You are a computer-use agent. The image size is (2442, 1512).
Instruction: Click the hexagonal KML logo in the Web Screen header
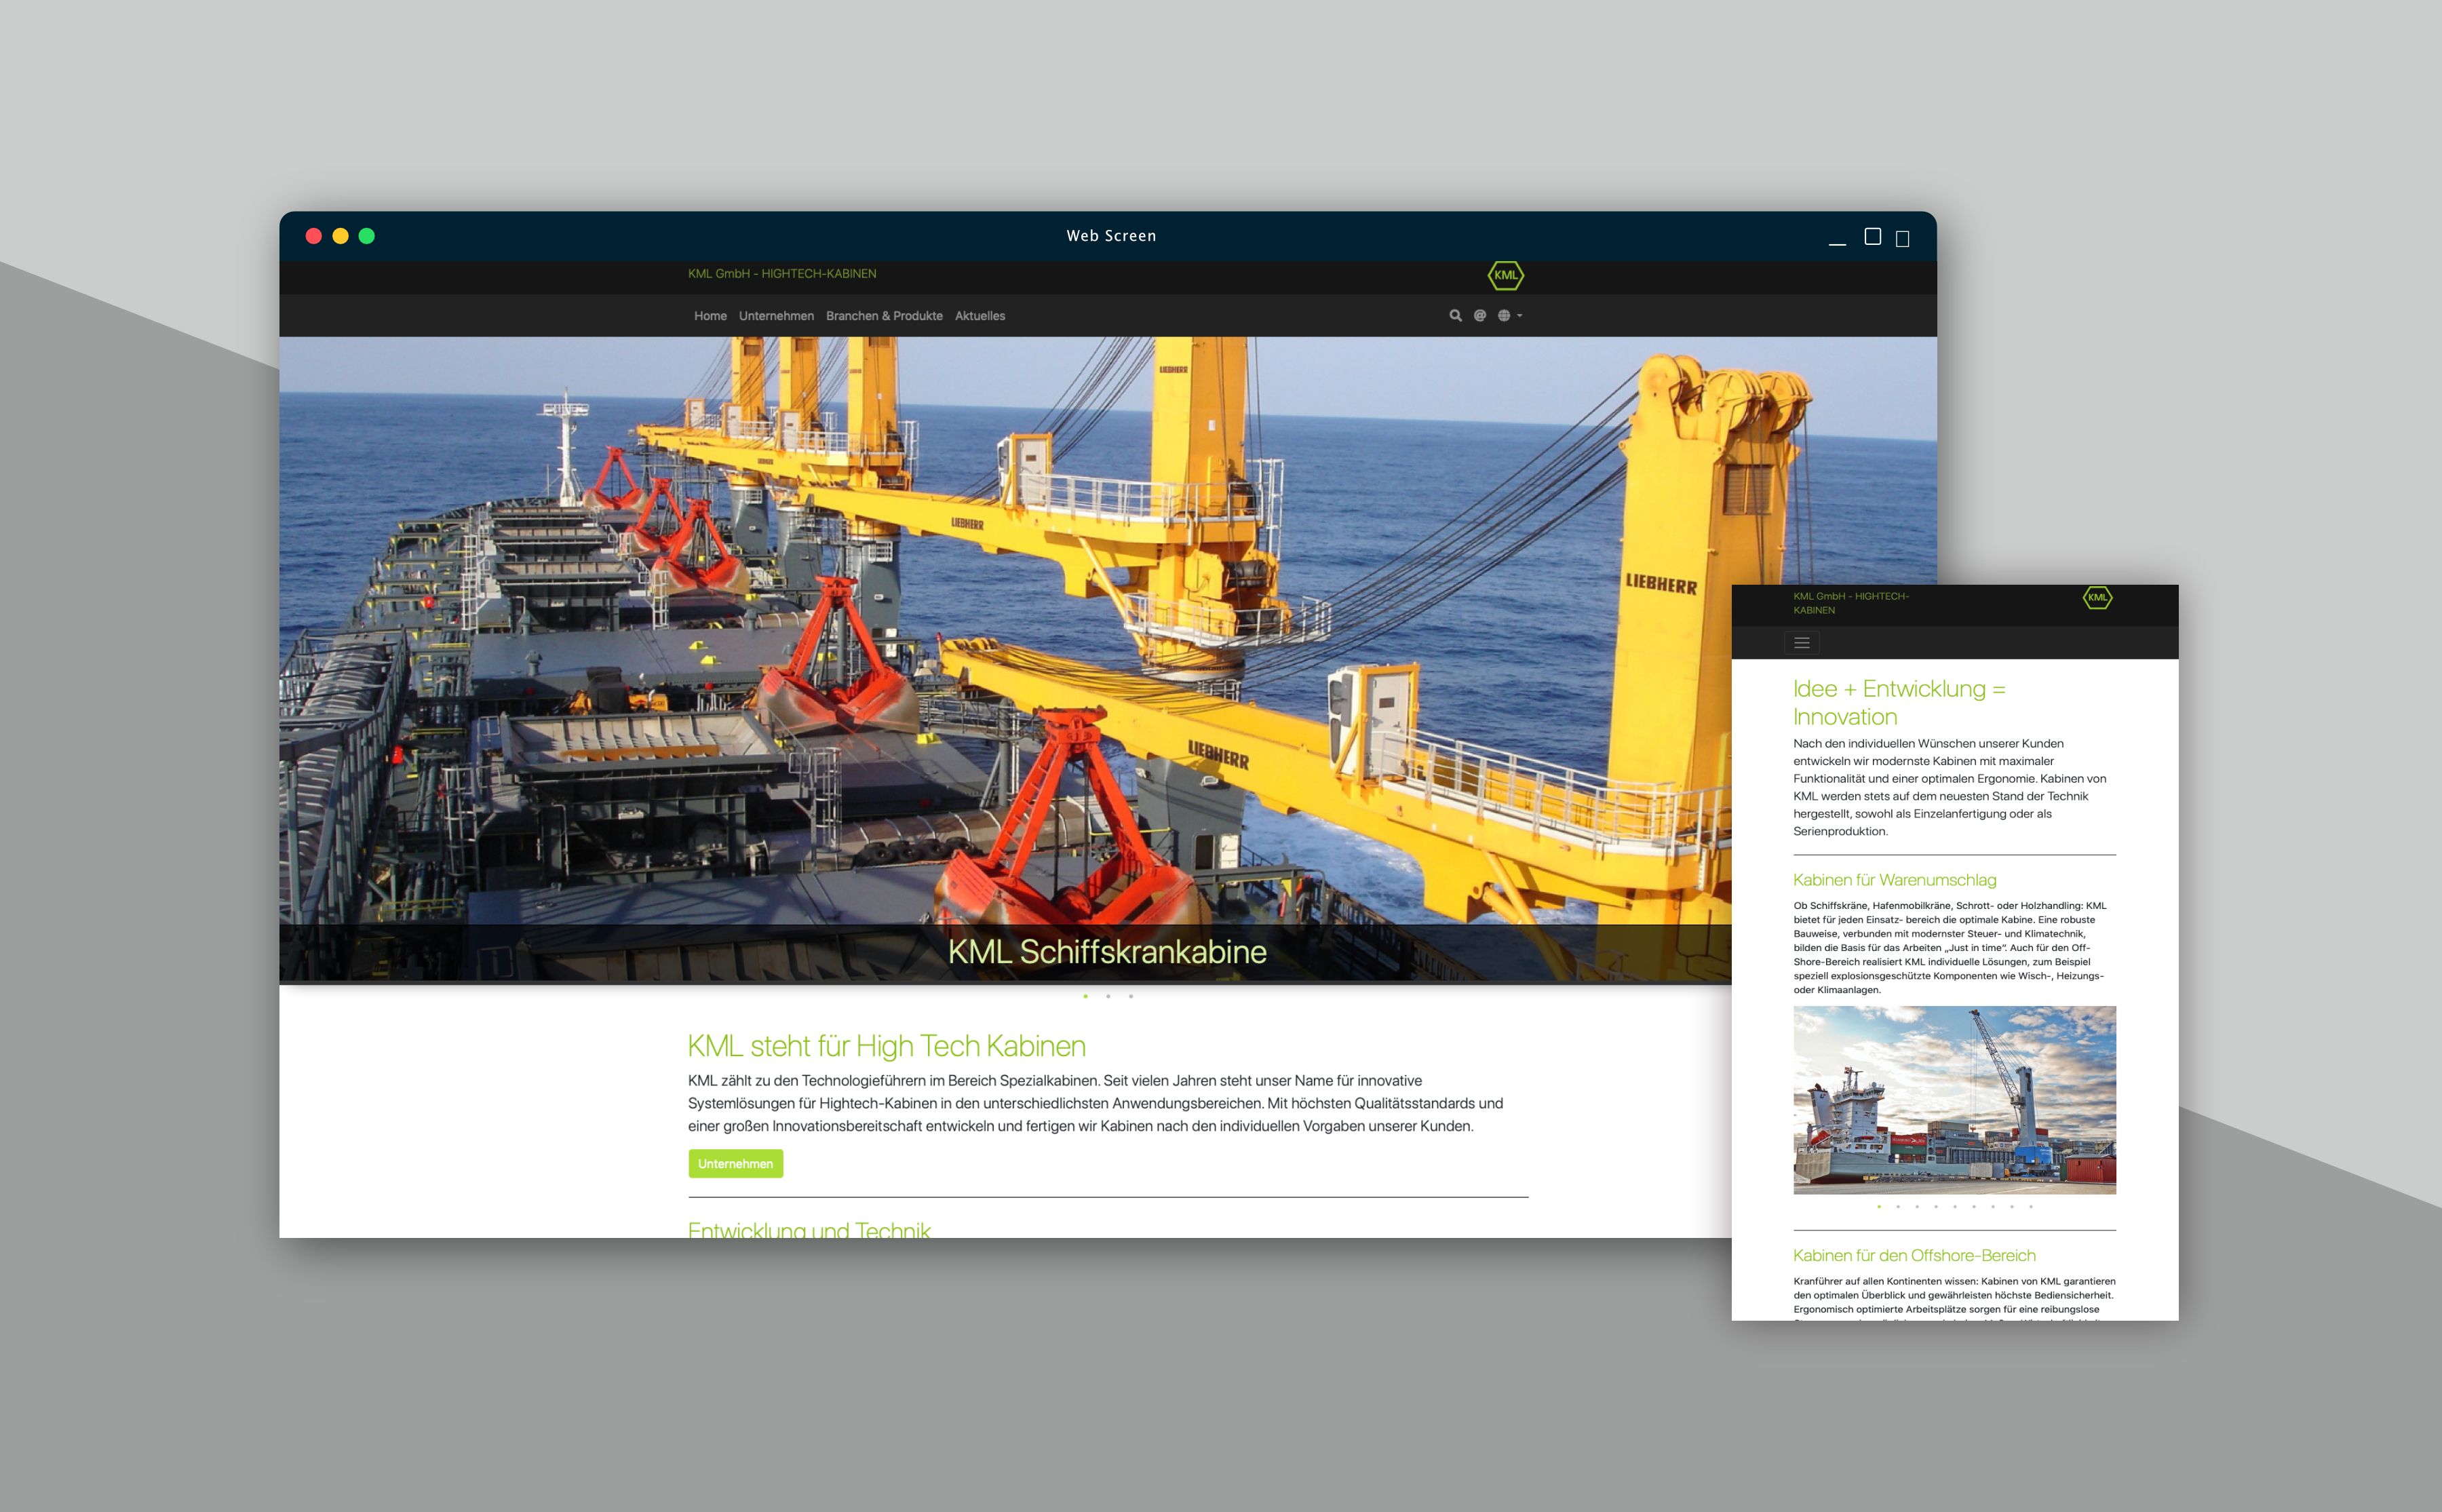[1506, 275]
